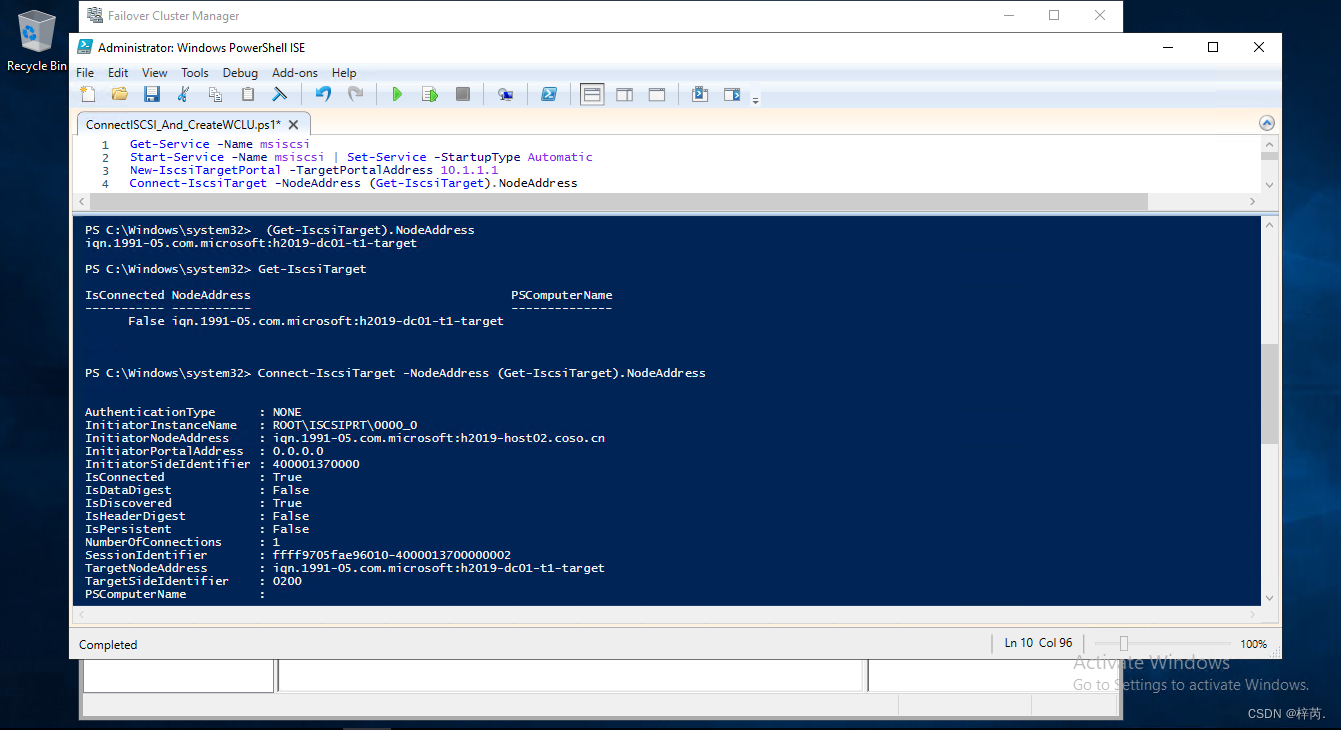Viewport: 1341px width, 730px height.
Task: Click the Run Selection toolbar icon
Action: [x=429, y=93]
